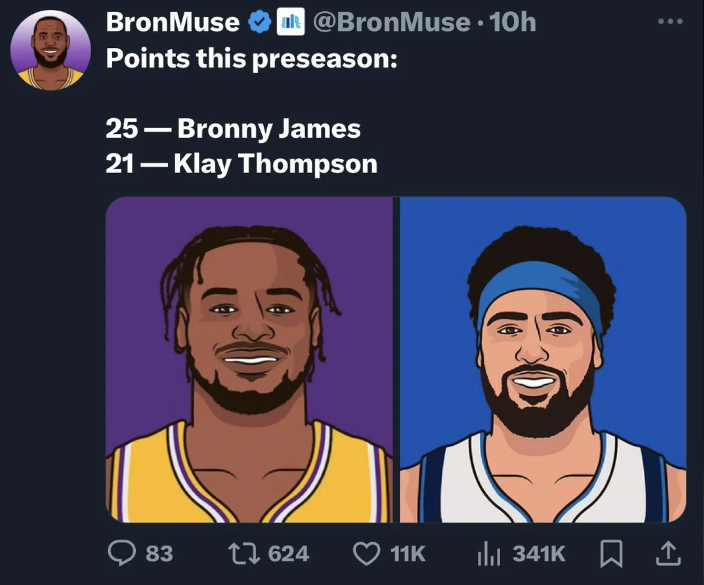This screenshot has height=585, width=704.
Task: Click the 10h timestamp
Action: [513, 22]
